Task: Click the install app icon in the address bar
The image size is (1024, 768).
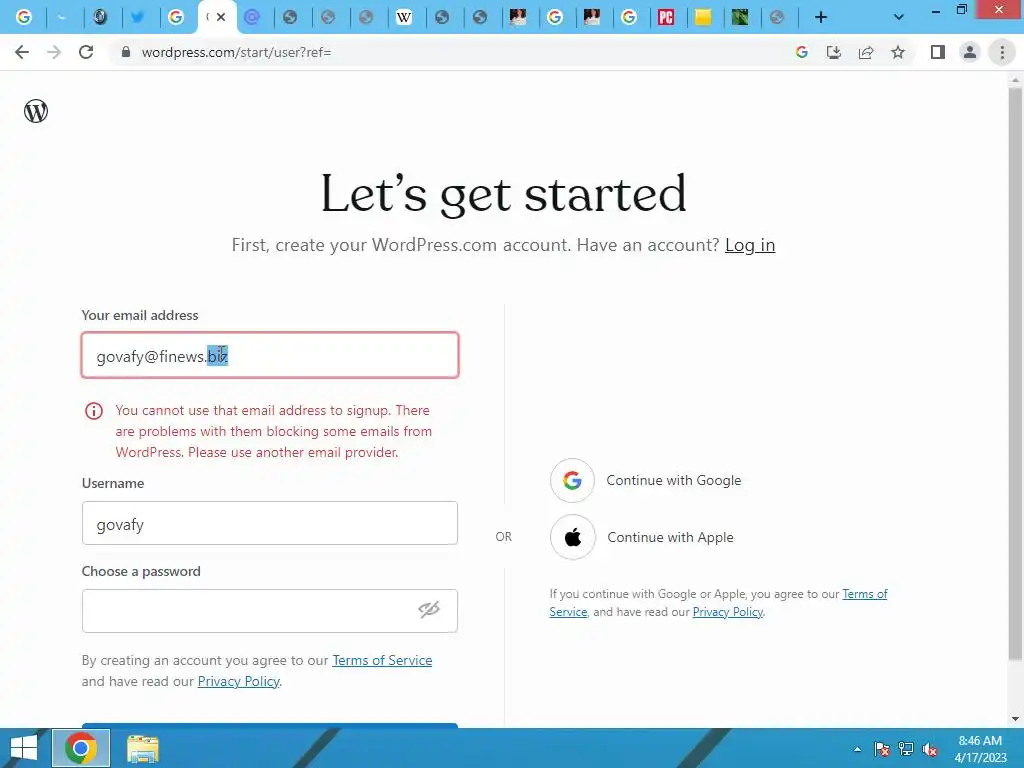Action: tap(833, 52)
